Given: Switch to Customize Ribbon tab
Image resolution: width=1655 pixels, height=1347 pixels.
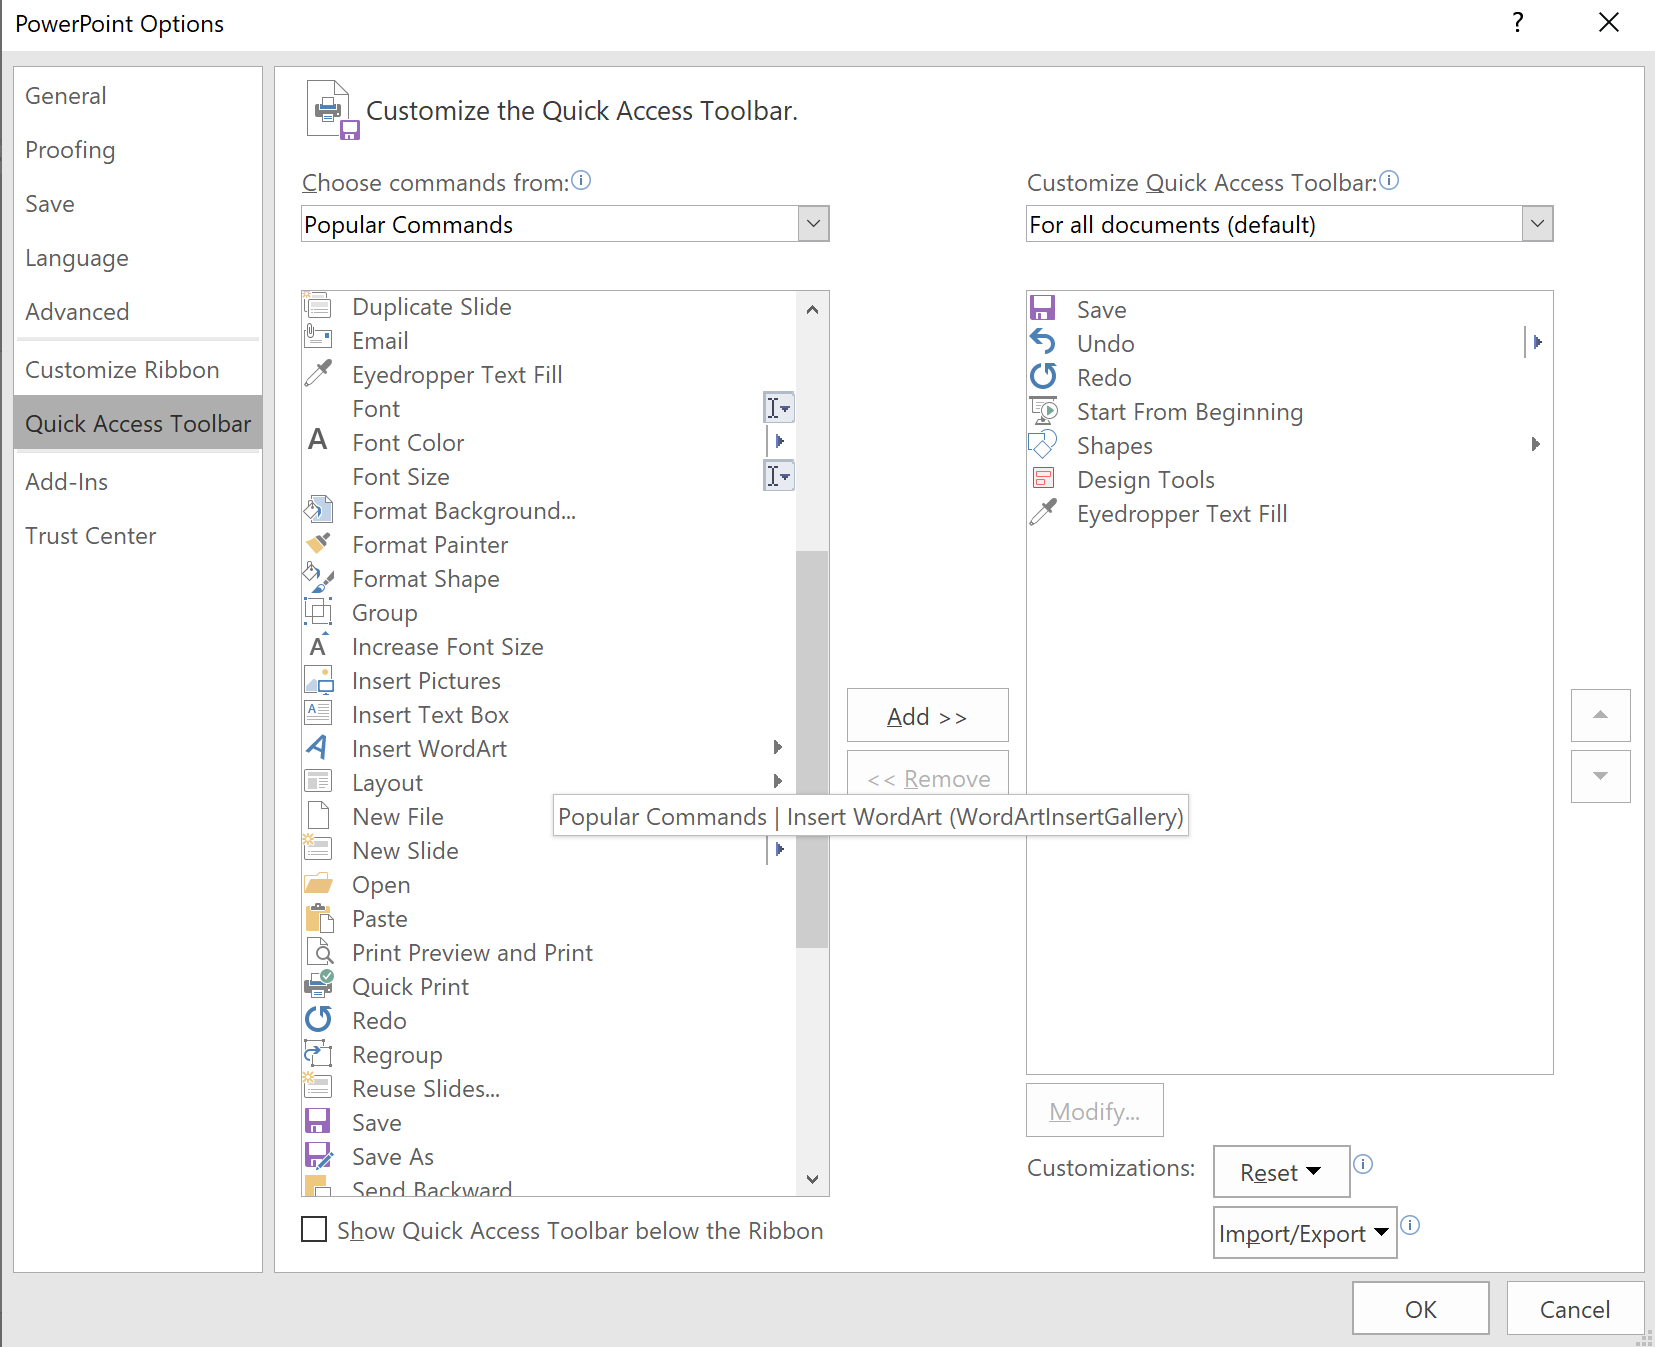Looking at the screenshot, I should point(138,370).
